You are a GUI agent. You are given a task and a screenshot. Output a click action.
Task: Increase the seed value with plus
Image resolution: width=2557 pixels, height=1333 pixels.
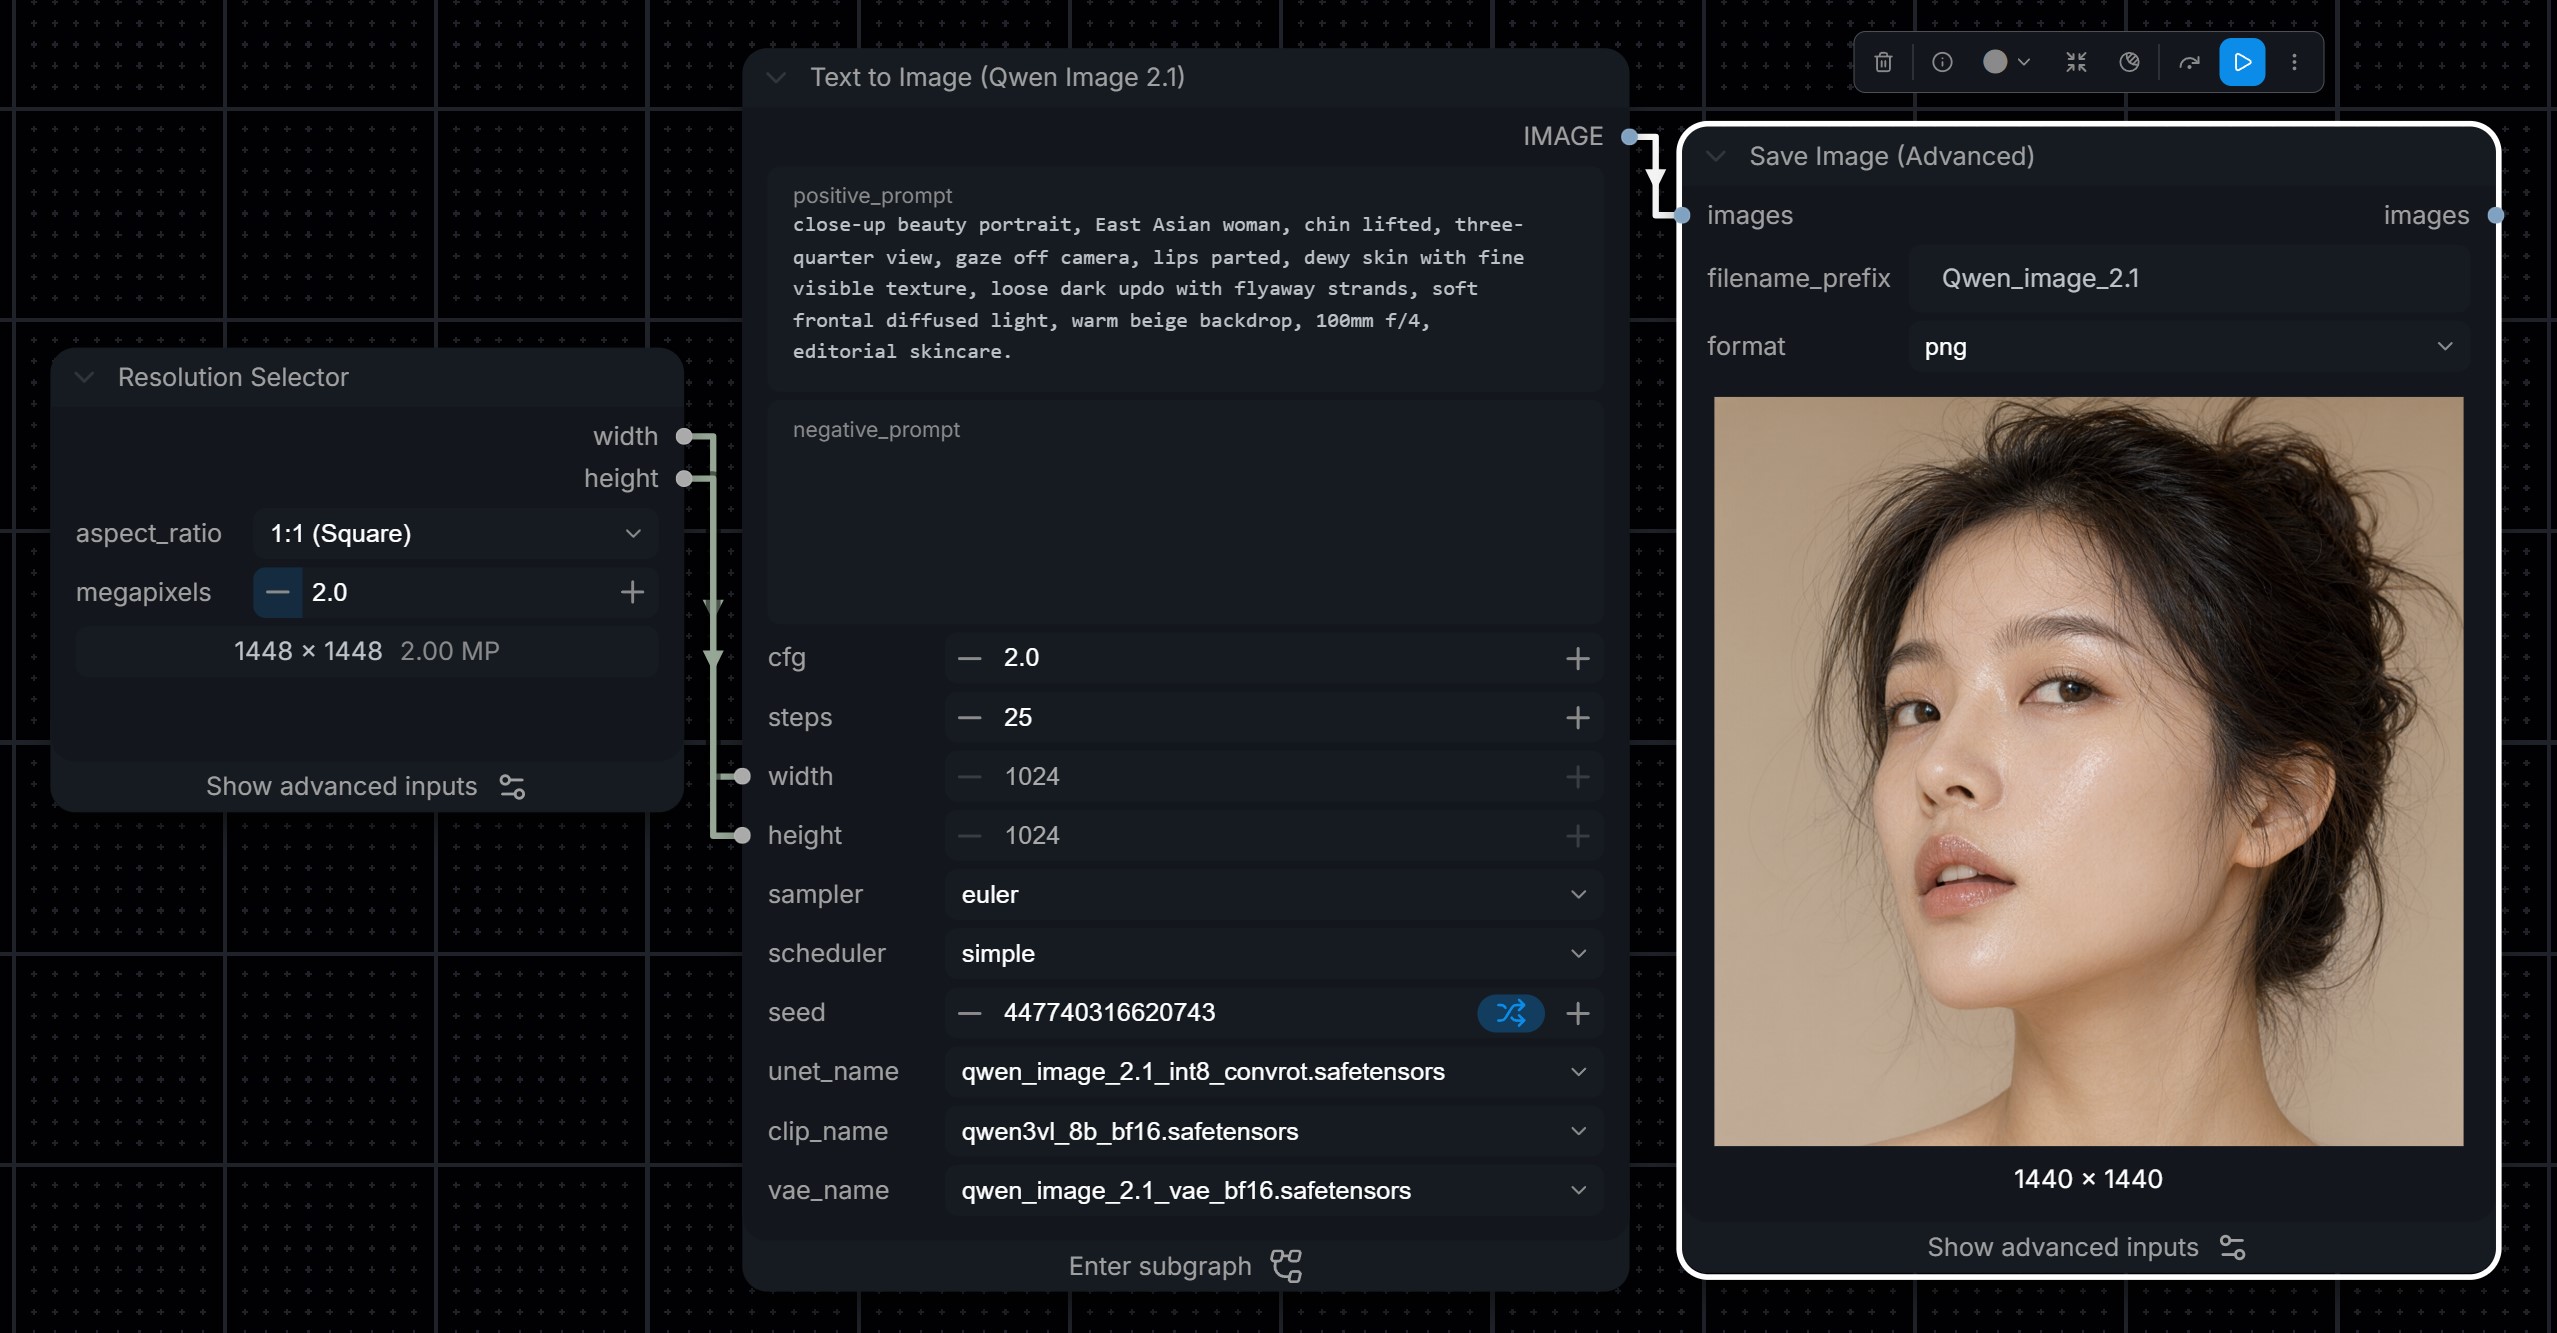click(1577, 1013)
